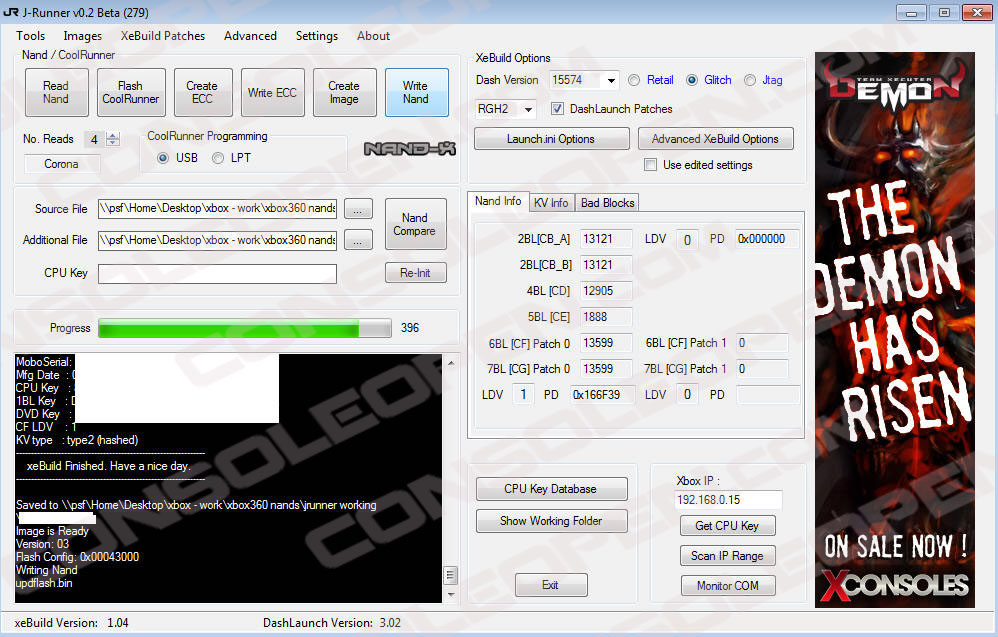Screen dimensions: 998x637
Task: Click the 4BL [CD] value field
Action: (x=606, y=291)
